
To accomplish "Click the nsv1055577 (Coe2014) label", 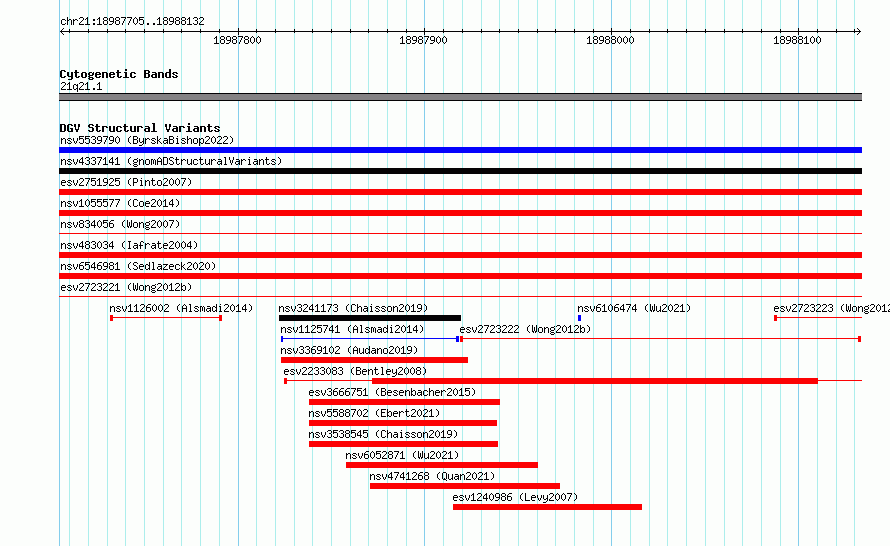I will (x=120, y=203).
